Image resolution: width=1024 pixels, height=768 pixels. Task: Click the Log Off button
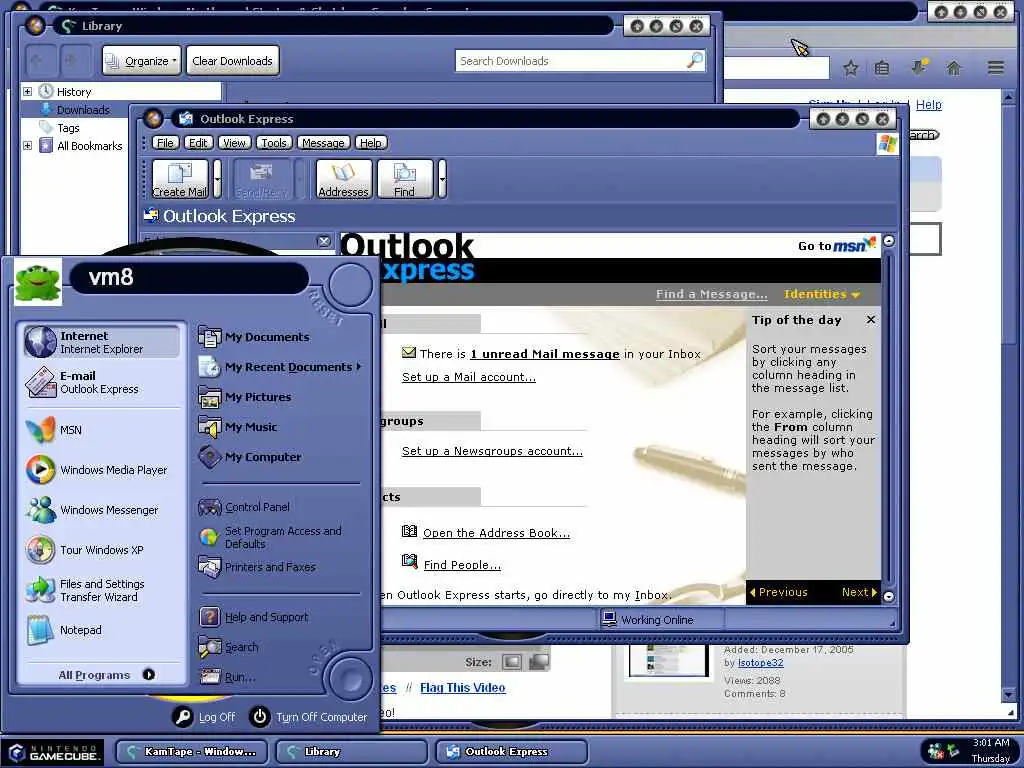204,717
